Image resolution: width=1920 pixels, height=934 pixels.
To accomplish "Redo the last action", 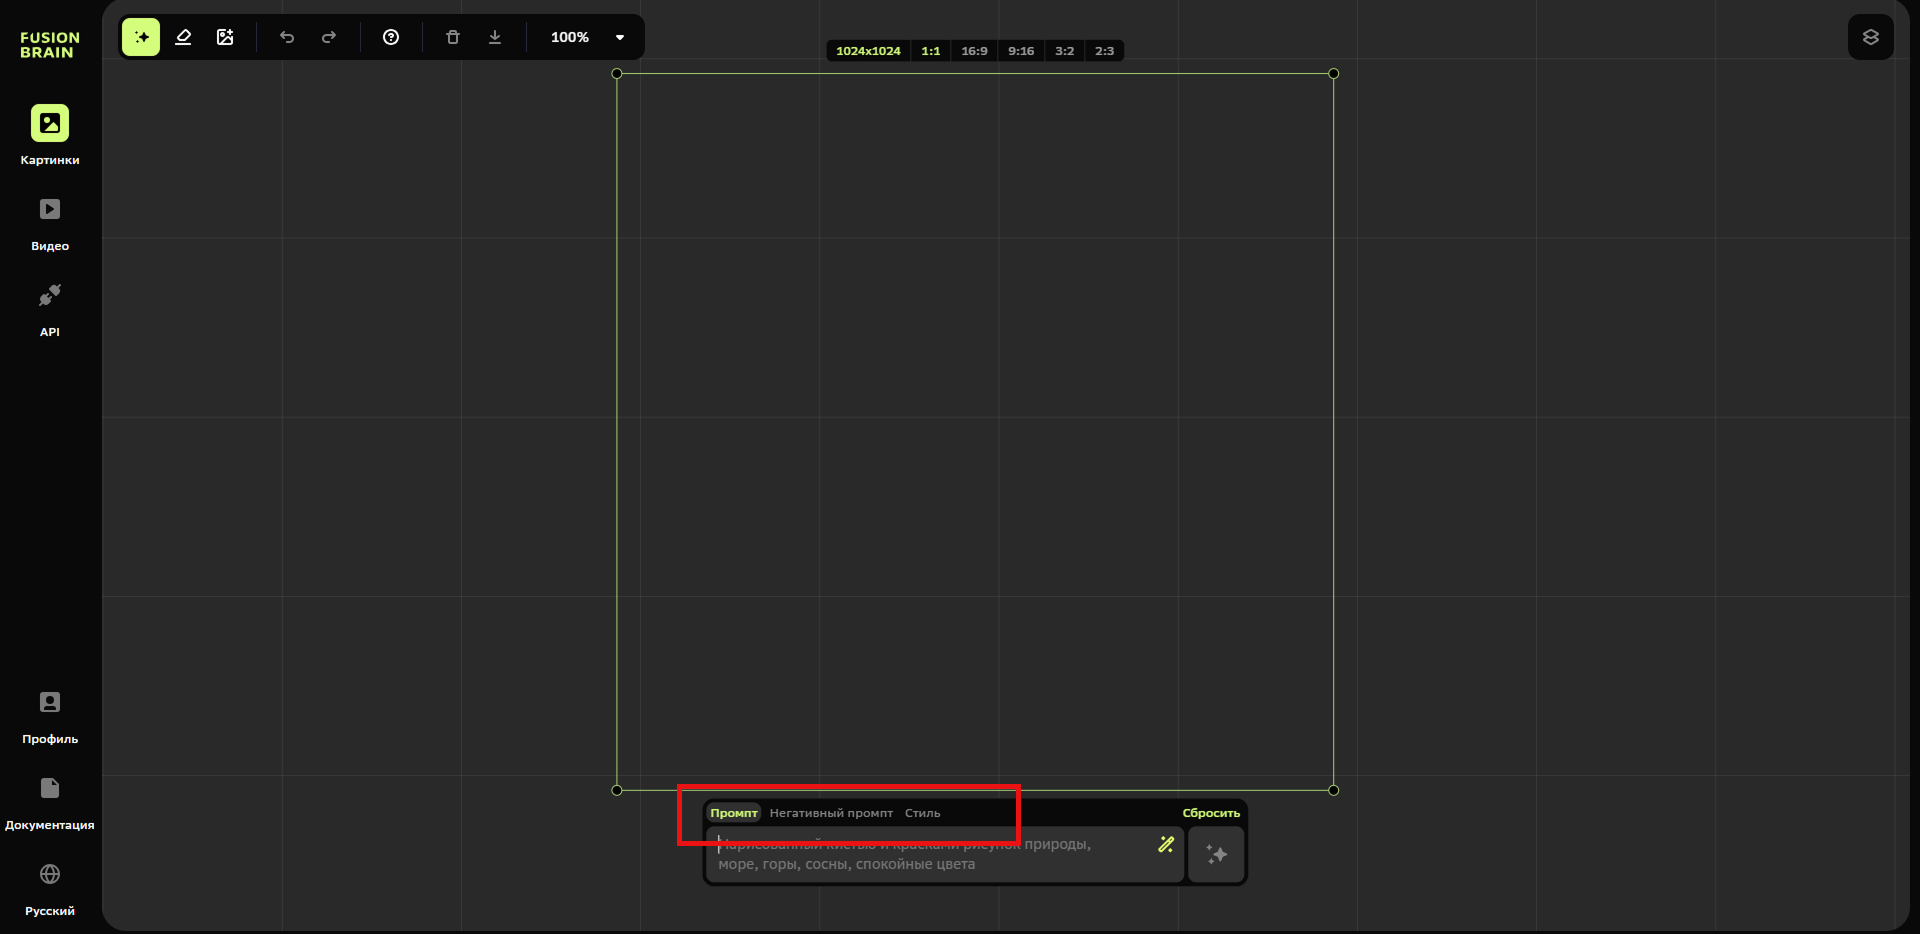I will click(x=329, y=37).
